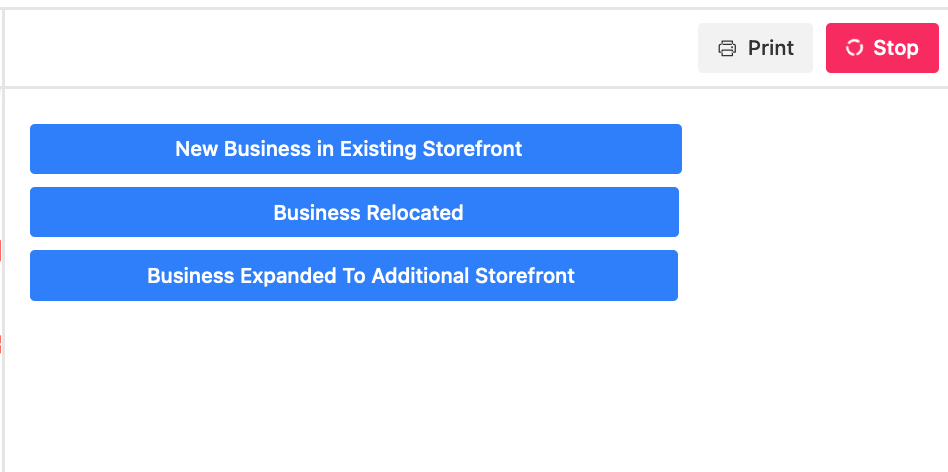The image size is (948, 472).
Task: Click the word Relocated in middle button
Action: tap(415, 213)
